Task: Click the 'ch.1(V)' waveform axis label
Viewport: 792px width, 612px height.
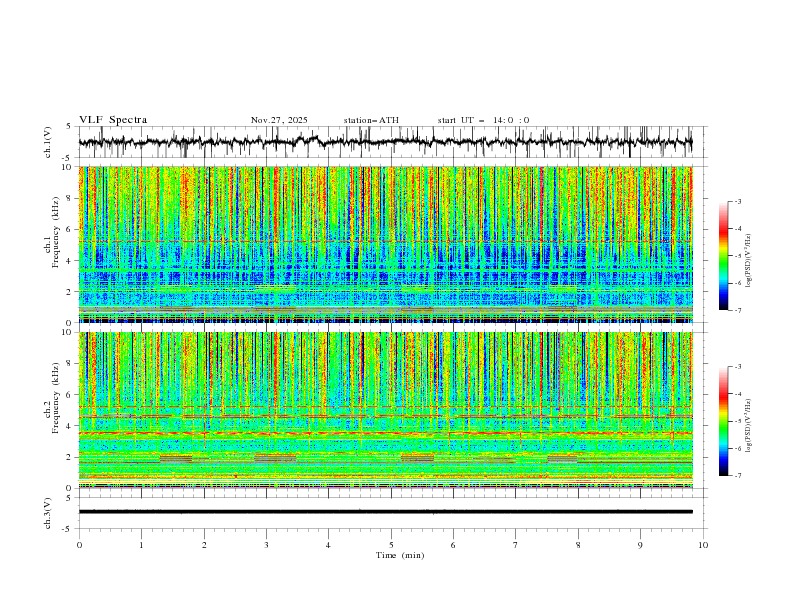Action: (x=48, y=142)
